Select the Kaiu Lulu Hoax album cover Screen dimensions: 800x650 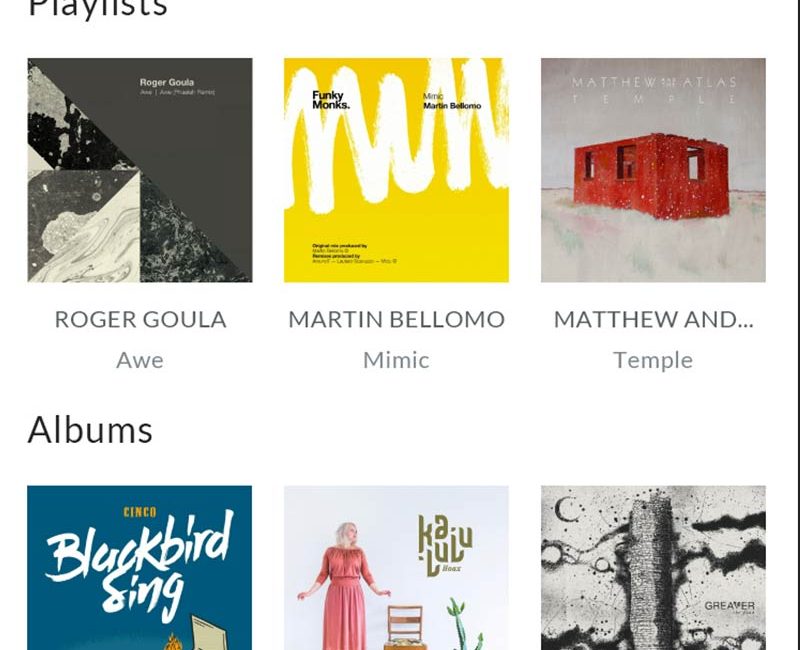(396, 567)
